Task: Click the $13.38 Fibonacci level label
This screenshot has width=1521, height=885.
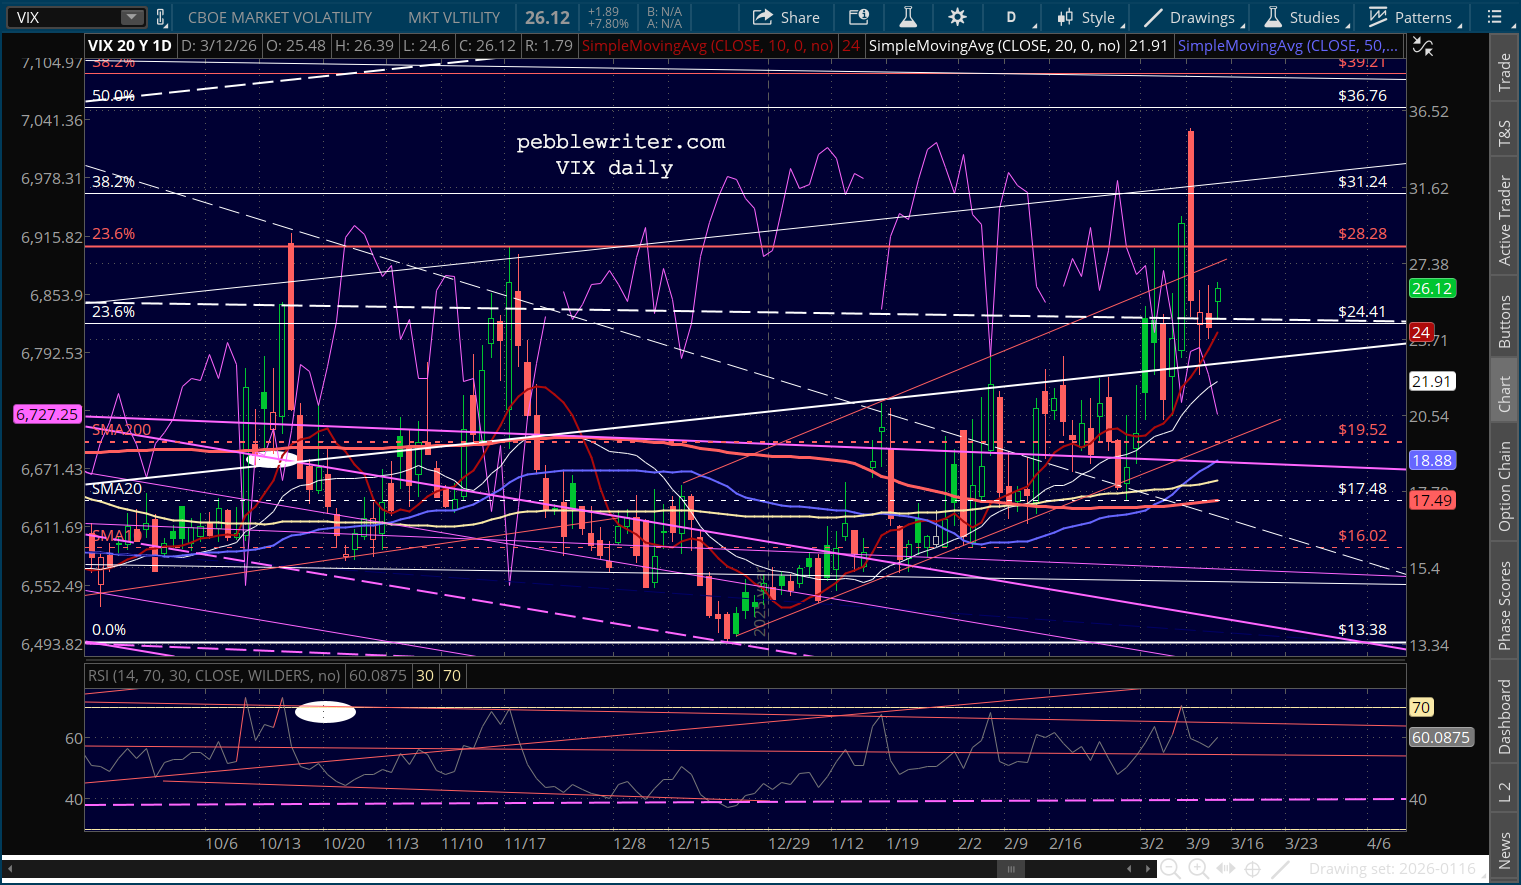Action: [x=1363, y=630]
